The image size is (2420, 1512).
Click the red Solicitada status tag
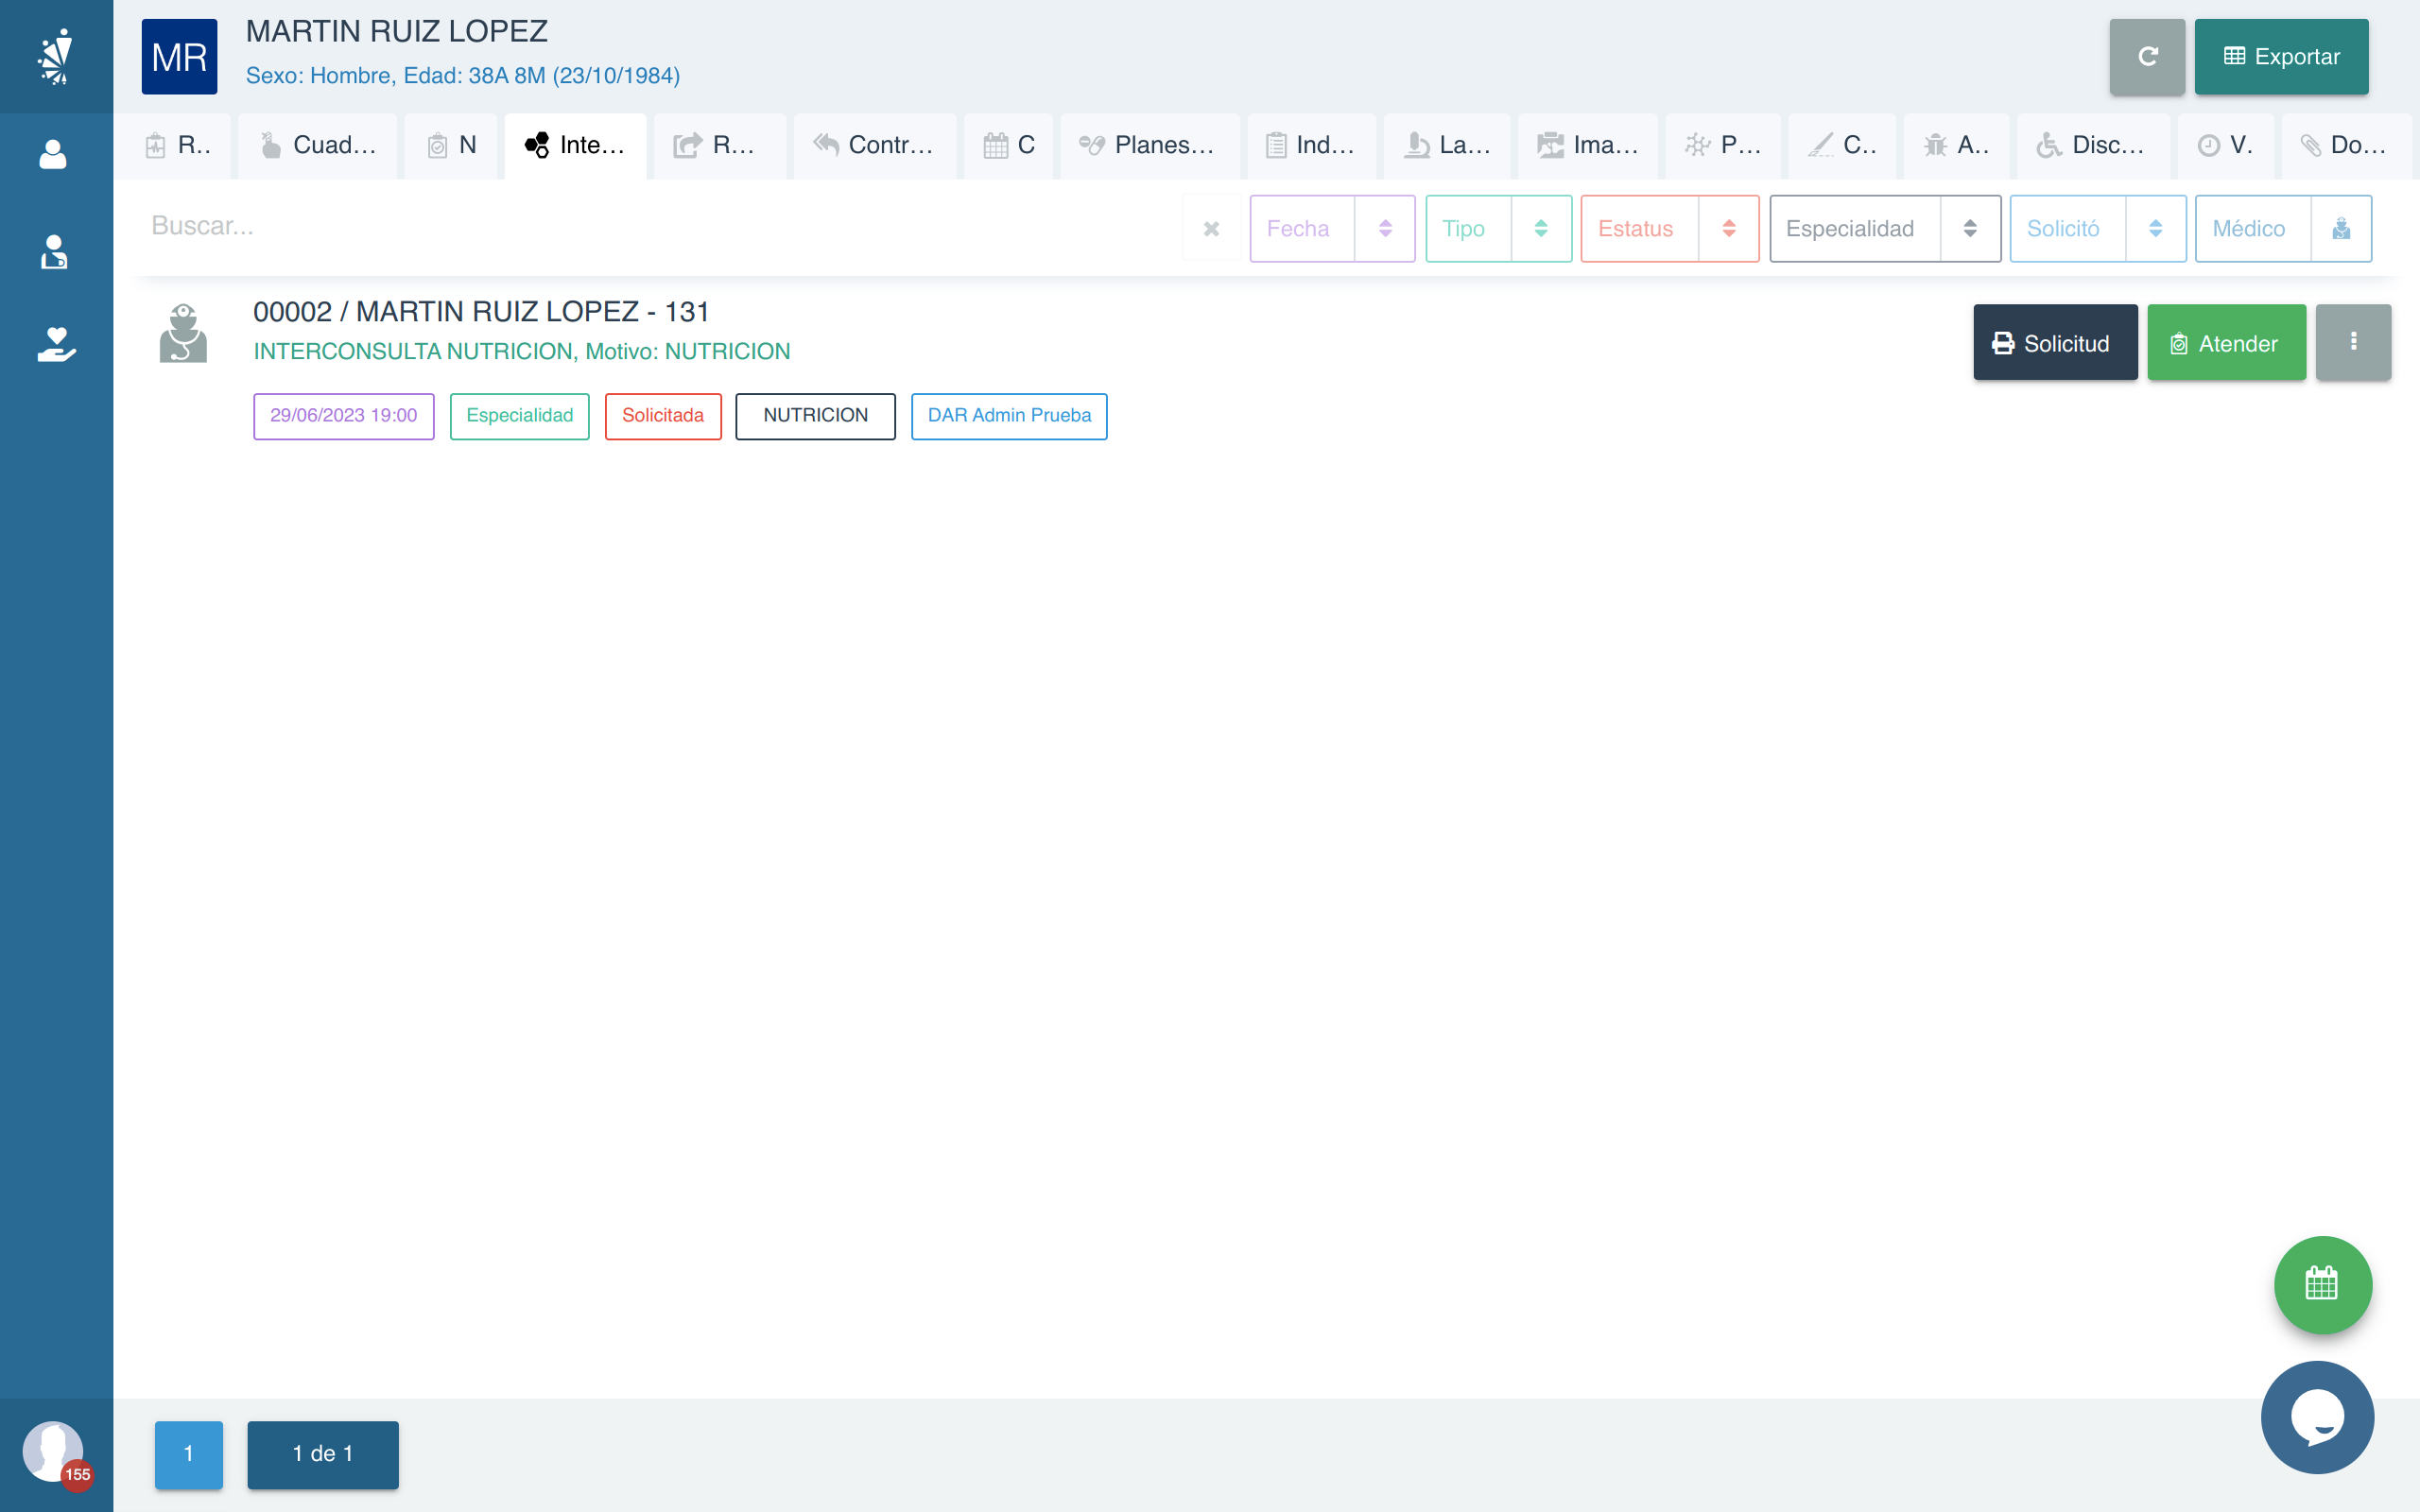point(662,416)
